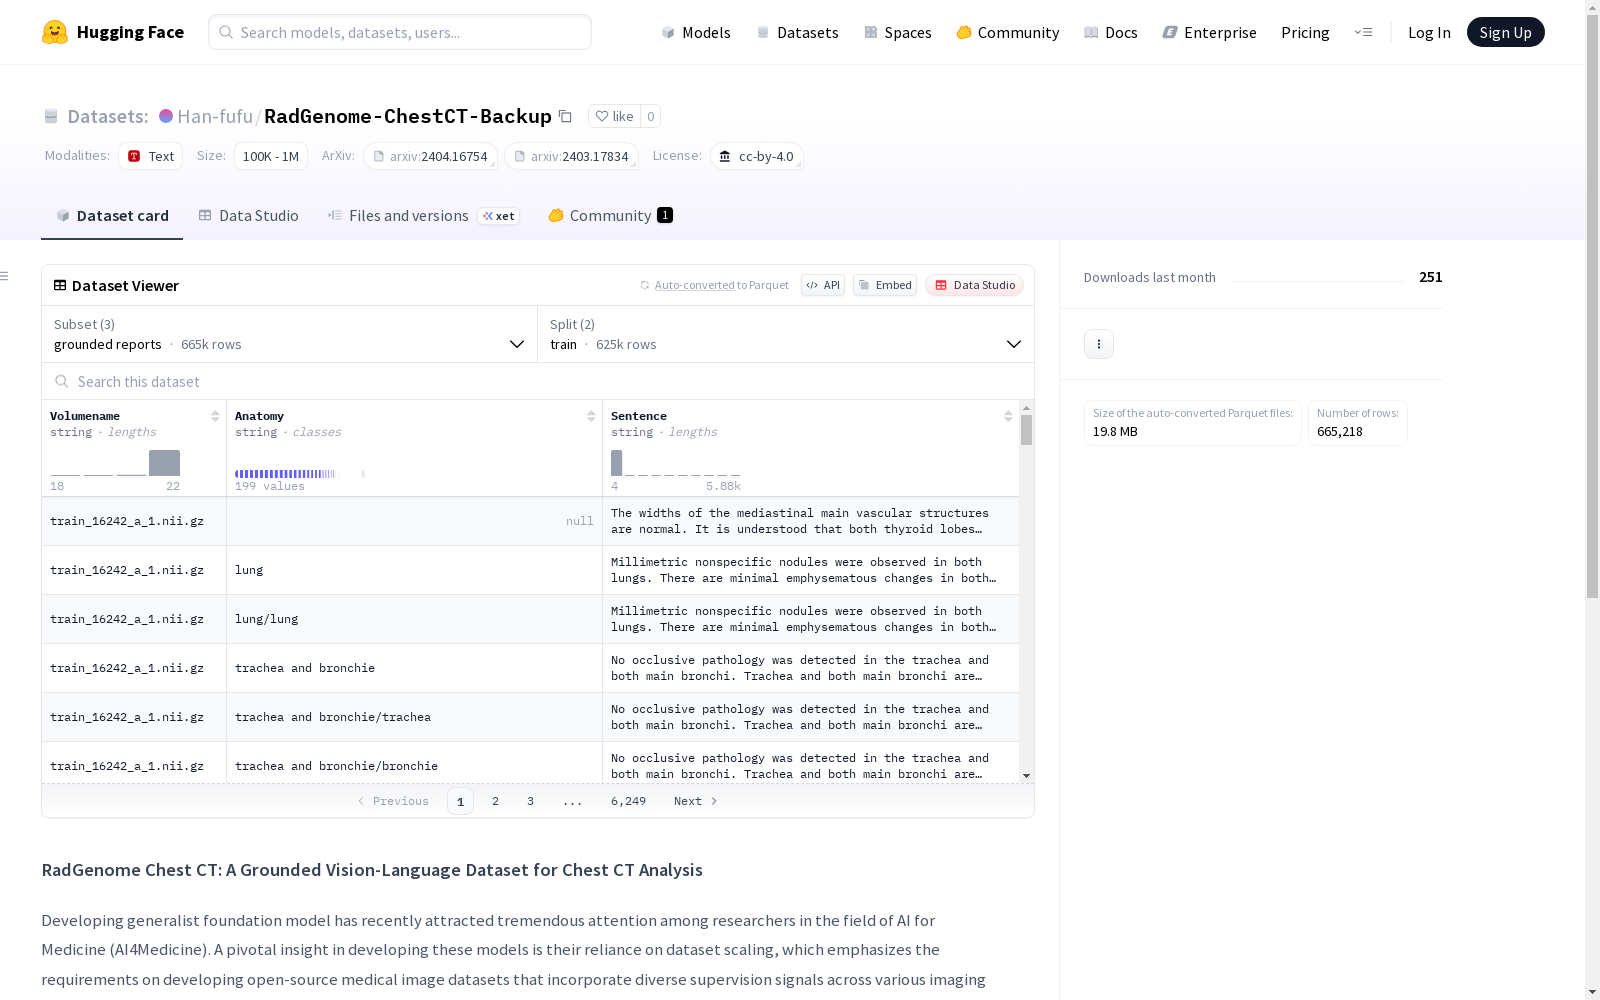The image size is (1600, 1000).
Task: Click the 100K - 1M size tag
Action: pos(271,157)
